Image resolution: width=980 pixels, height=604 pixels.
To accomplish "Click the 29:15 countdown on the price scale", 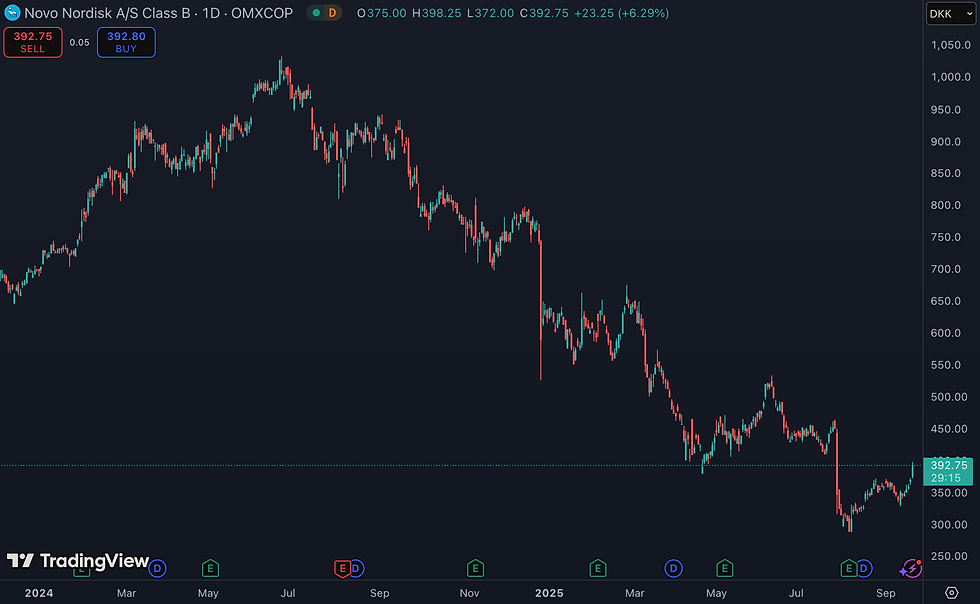I will click(x=946, y=478).
